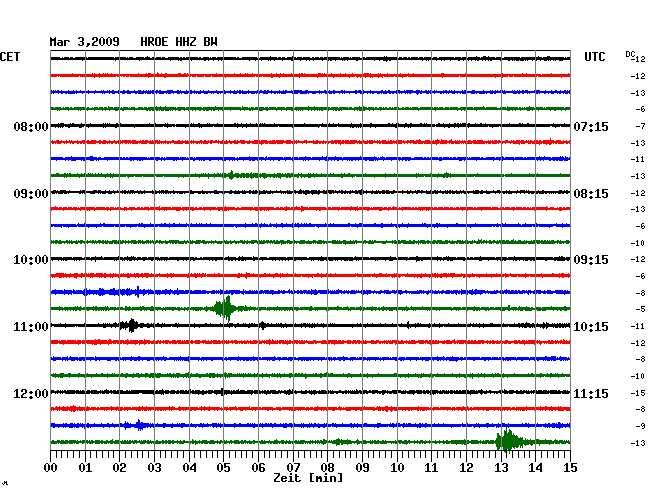Click the "10:15" UTC time label
The width and height of the screenshot is (650, 494).
(591, 327)
